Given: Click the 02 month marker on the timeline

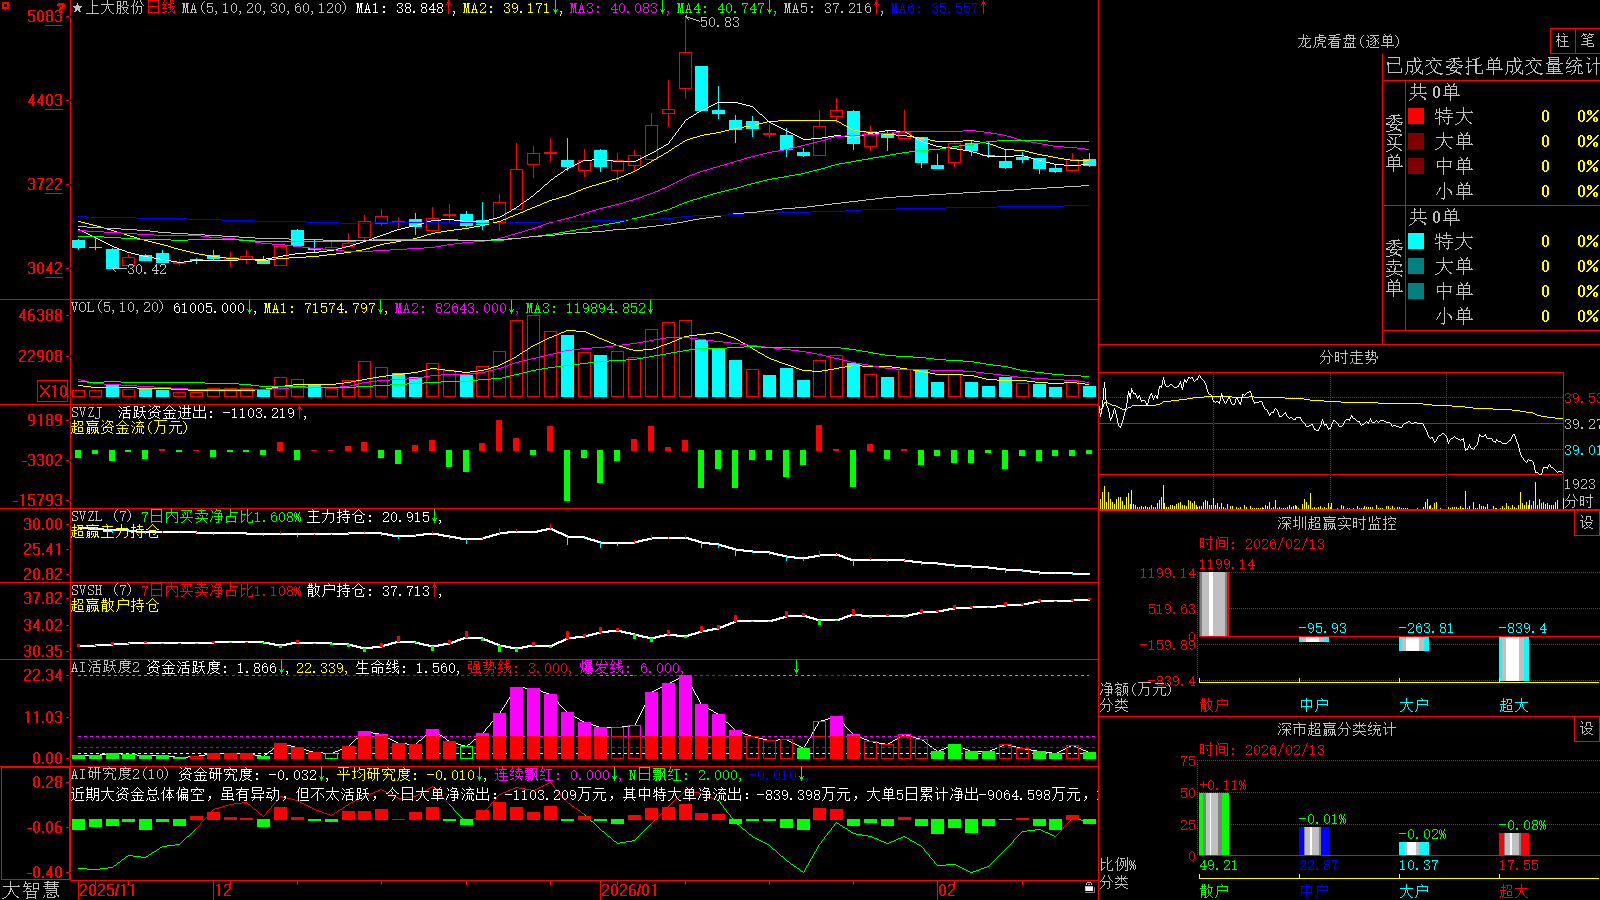Looking at the screenshot, I should (946, 890).
